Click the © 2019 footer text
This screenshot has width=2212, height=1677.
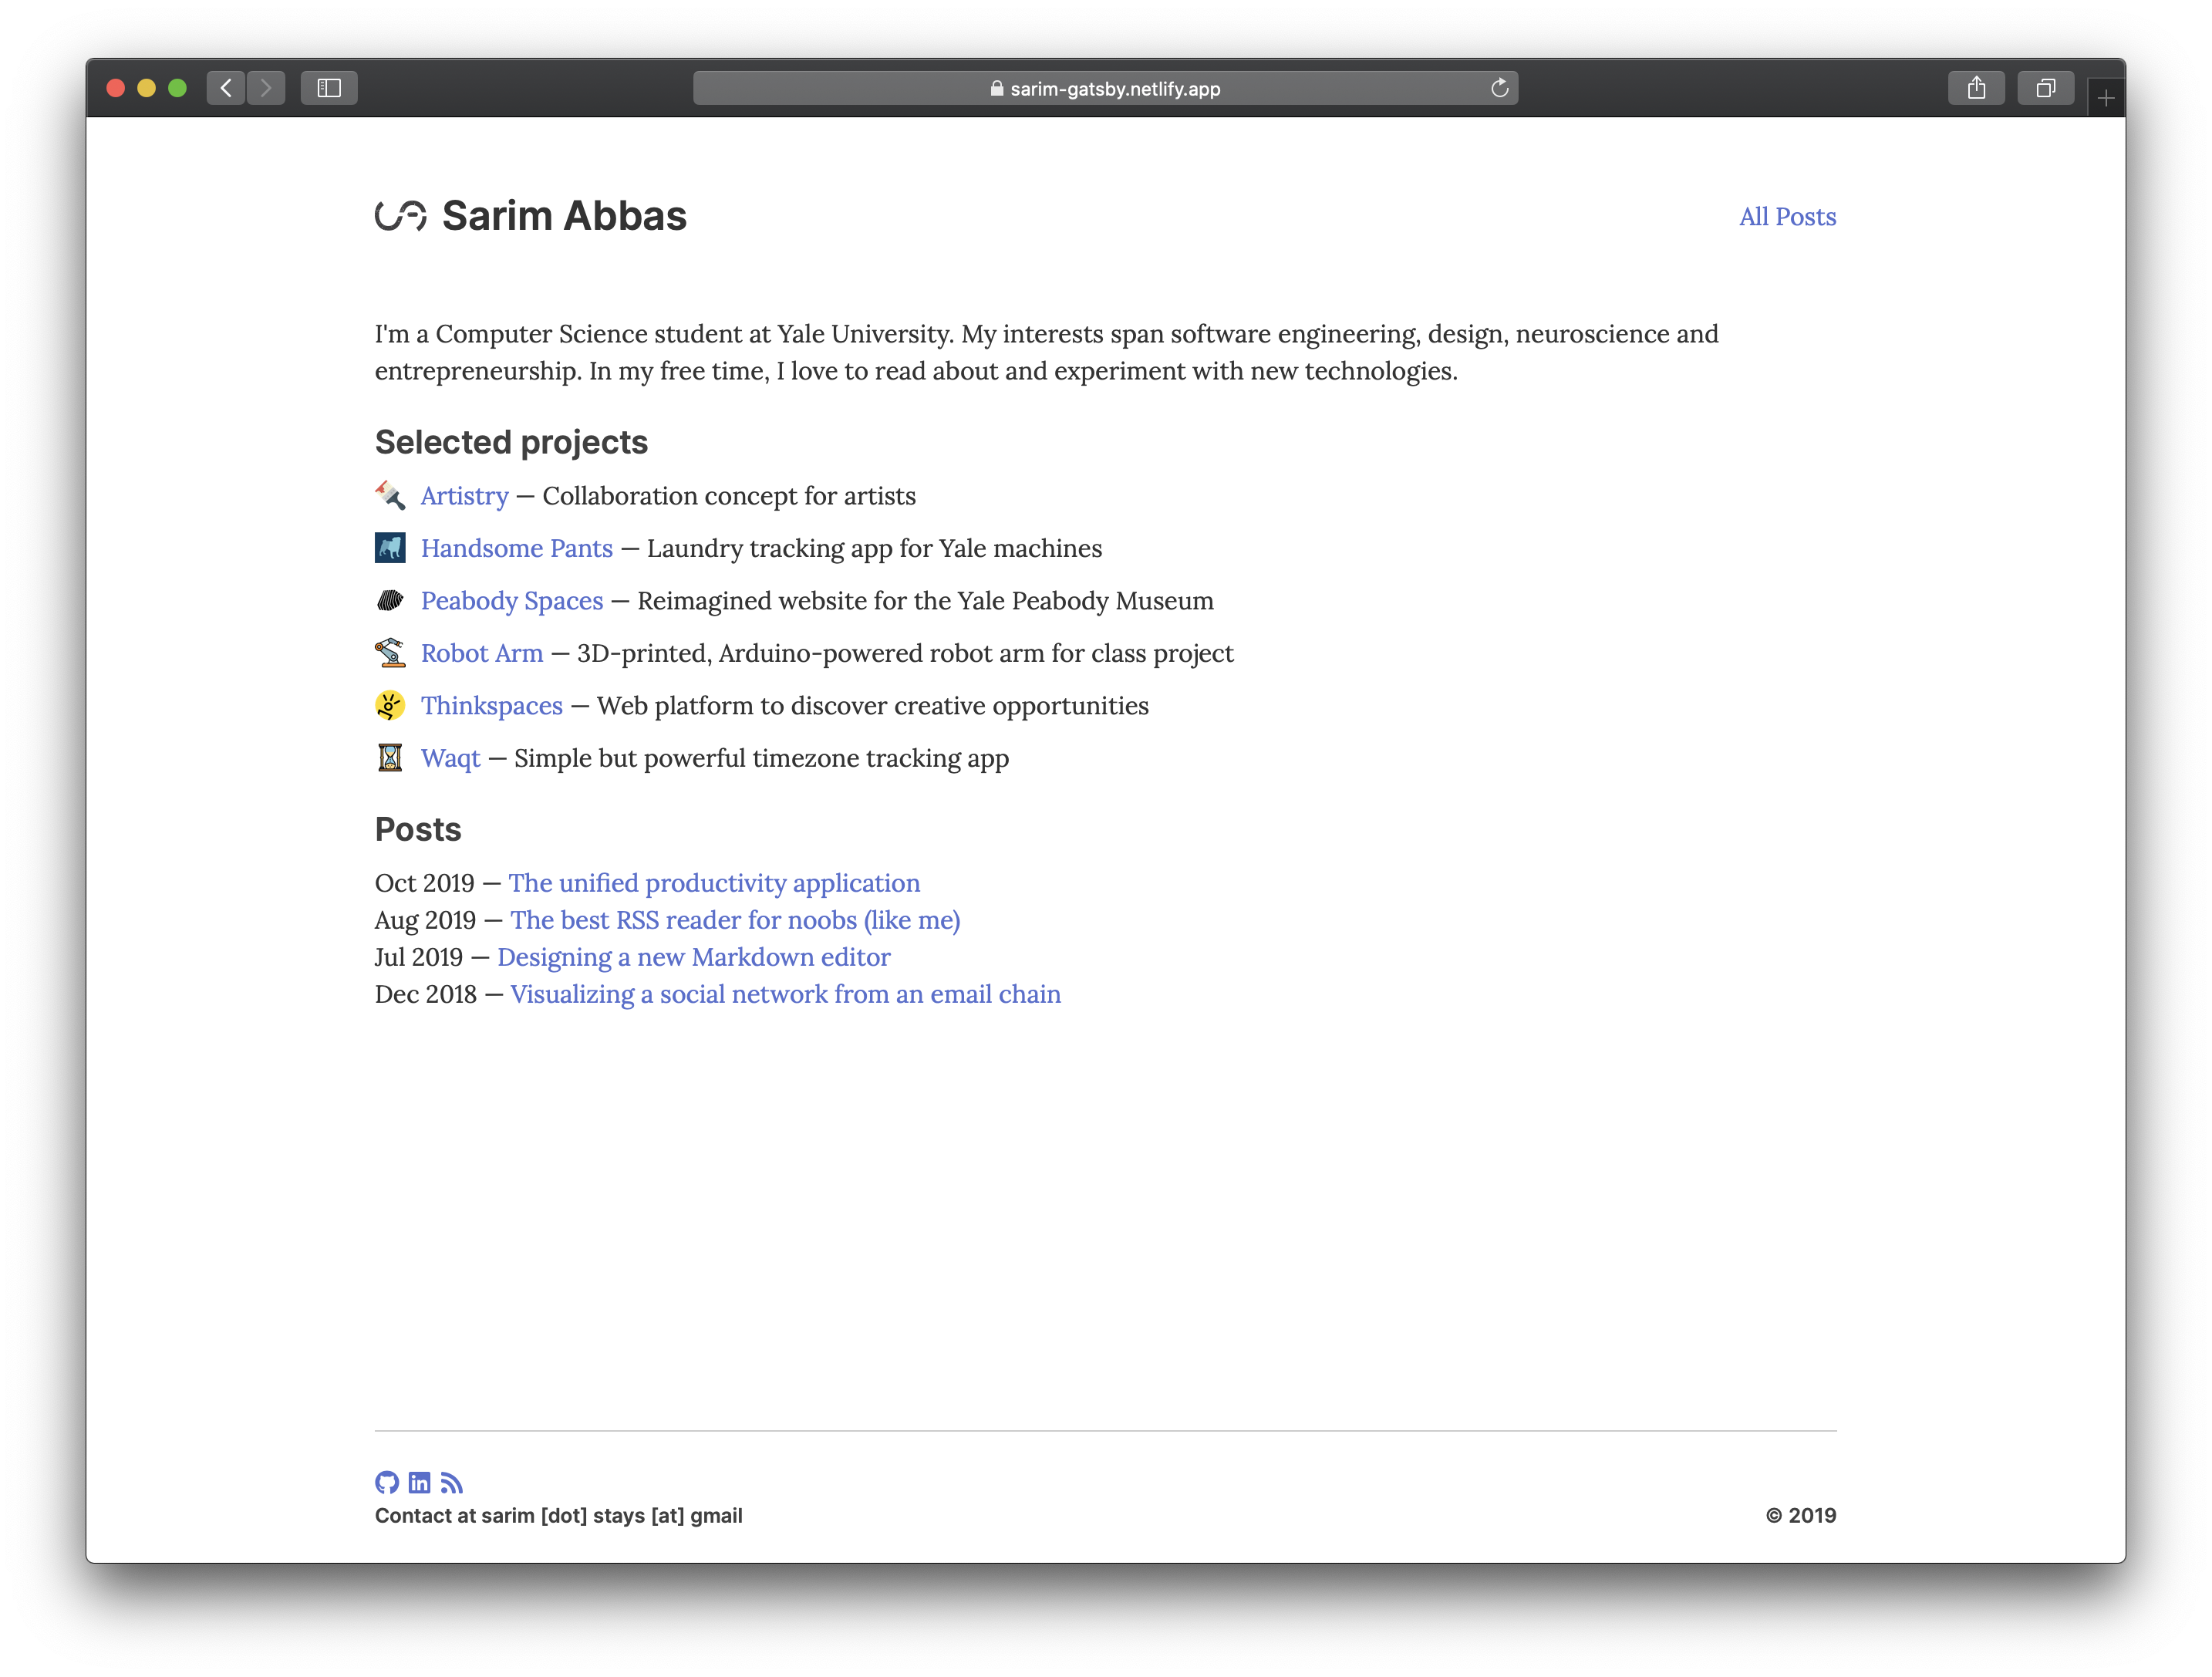click(1800, 1515)
